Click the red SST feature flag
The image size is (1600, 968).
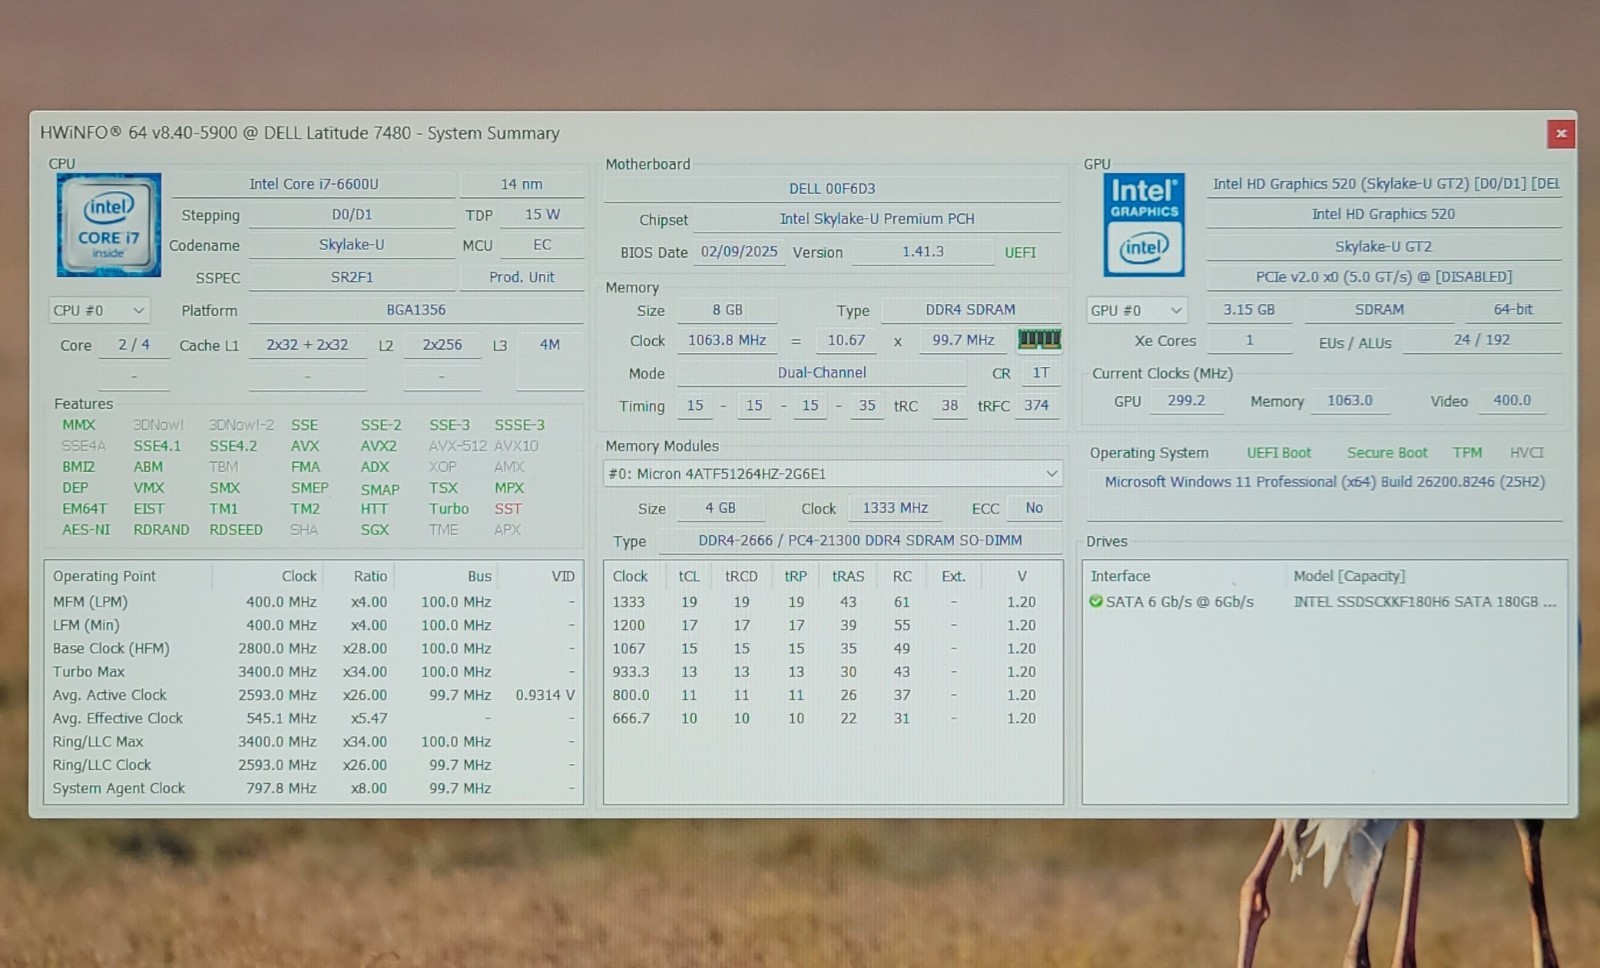point(508,509)
